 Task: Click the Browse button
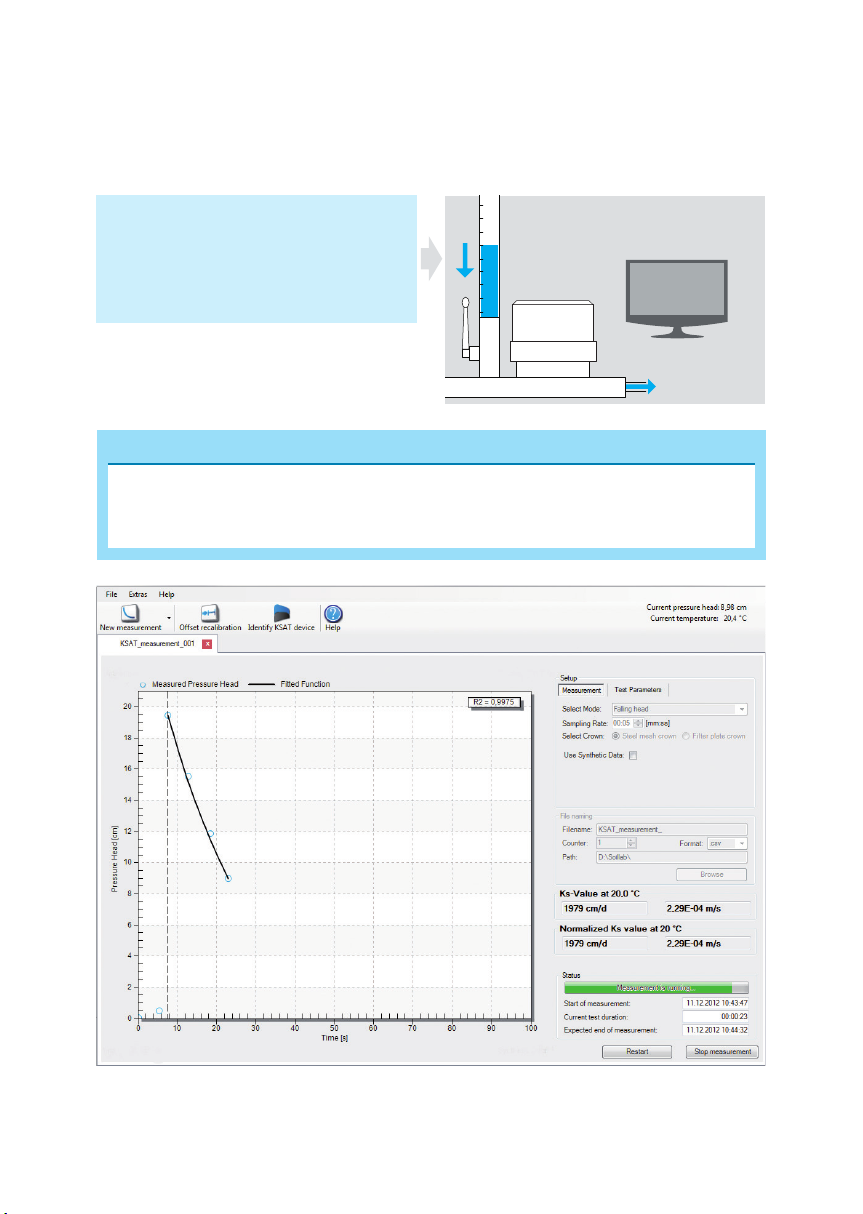(711, 874)
